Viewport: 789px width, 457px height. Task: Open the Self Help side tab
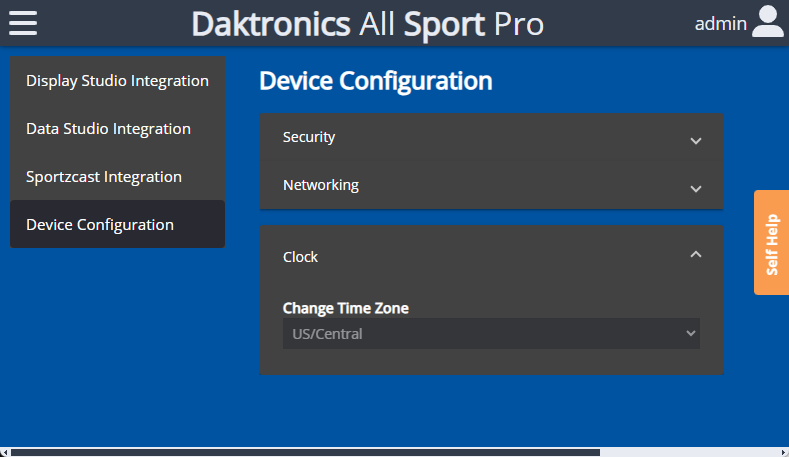pos(771,243)
